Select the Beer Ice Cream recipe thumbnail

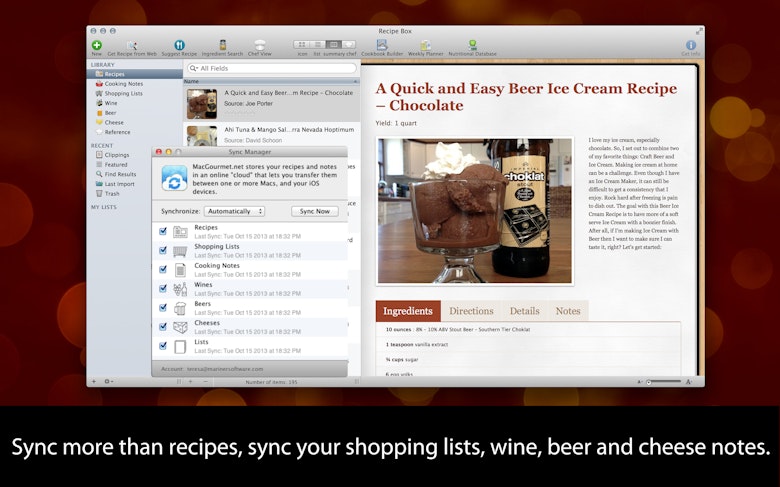201,103
